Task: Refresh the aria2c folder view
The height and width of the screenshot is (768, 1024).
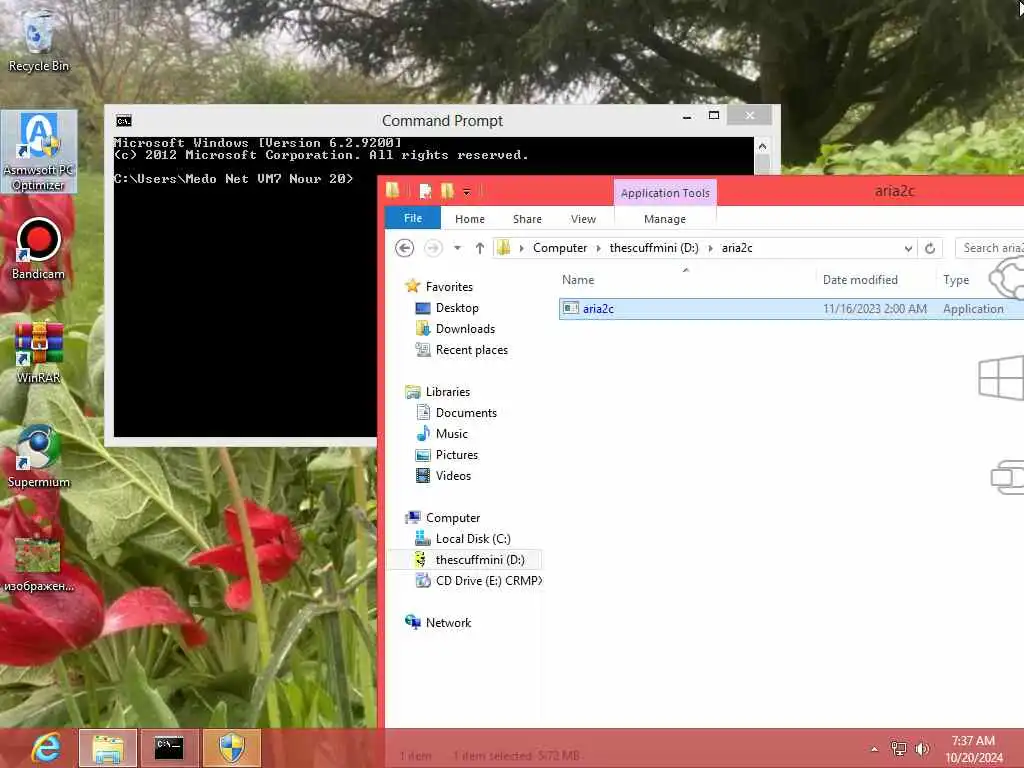Action: pyautogui.click(x=930, y=248)
